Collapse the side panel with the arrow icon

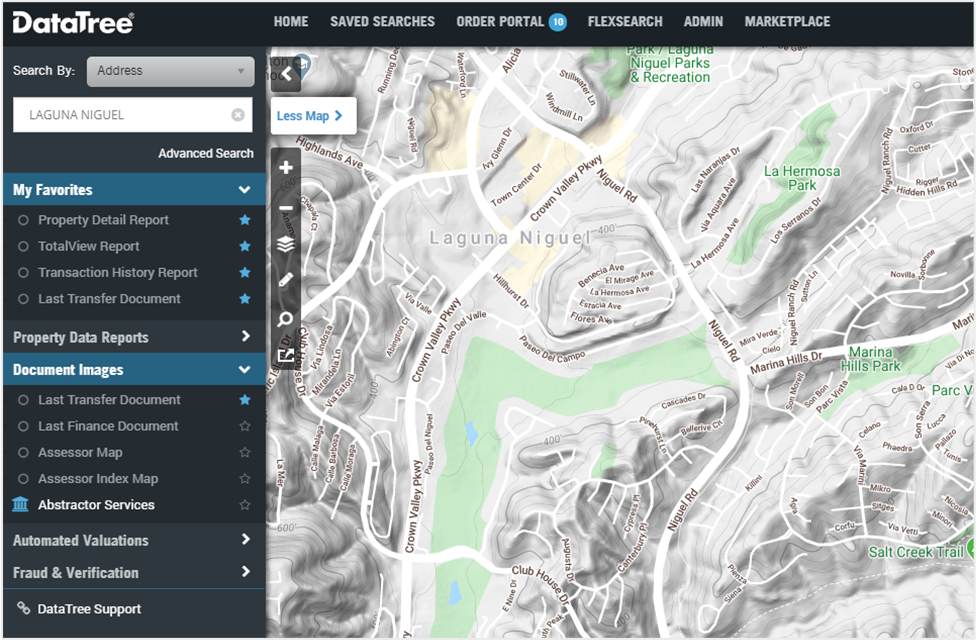[x=285, y=74]
